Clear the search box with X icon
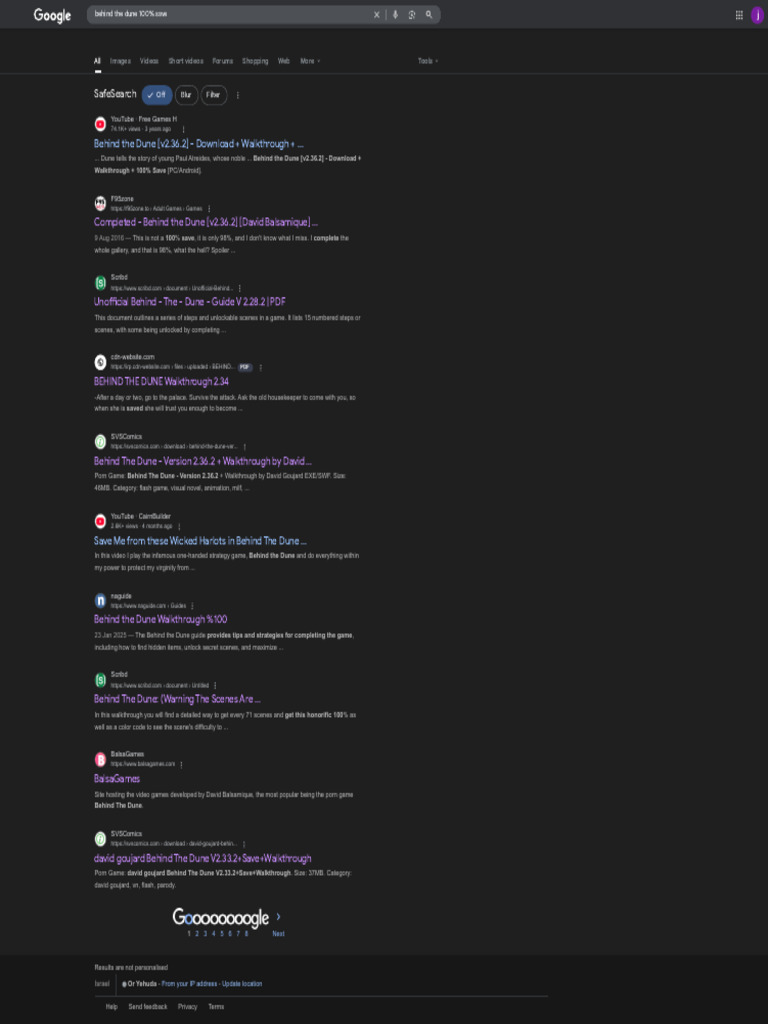The height and width of the screenshot is (1024, 768). click(x=376, y=14)
